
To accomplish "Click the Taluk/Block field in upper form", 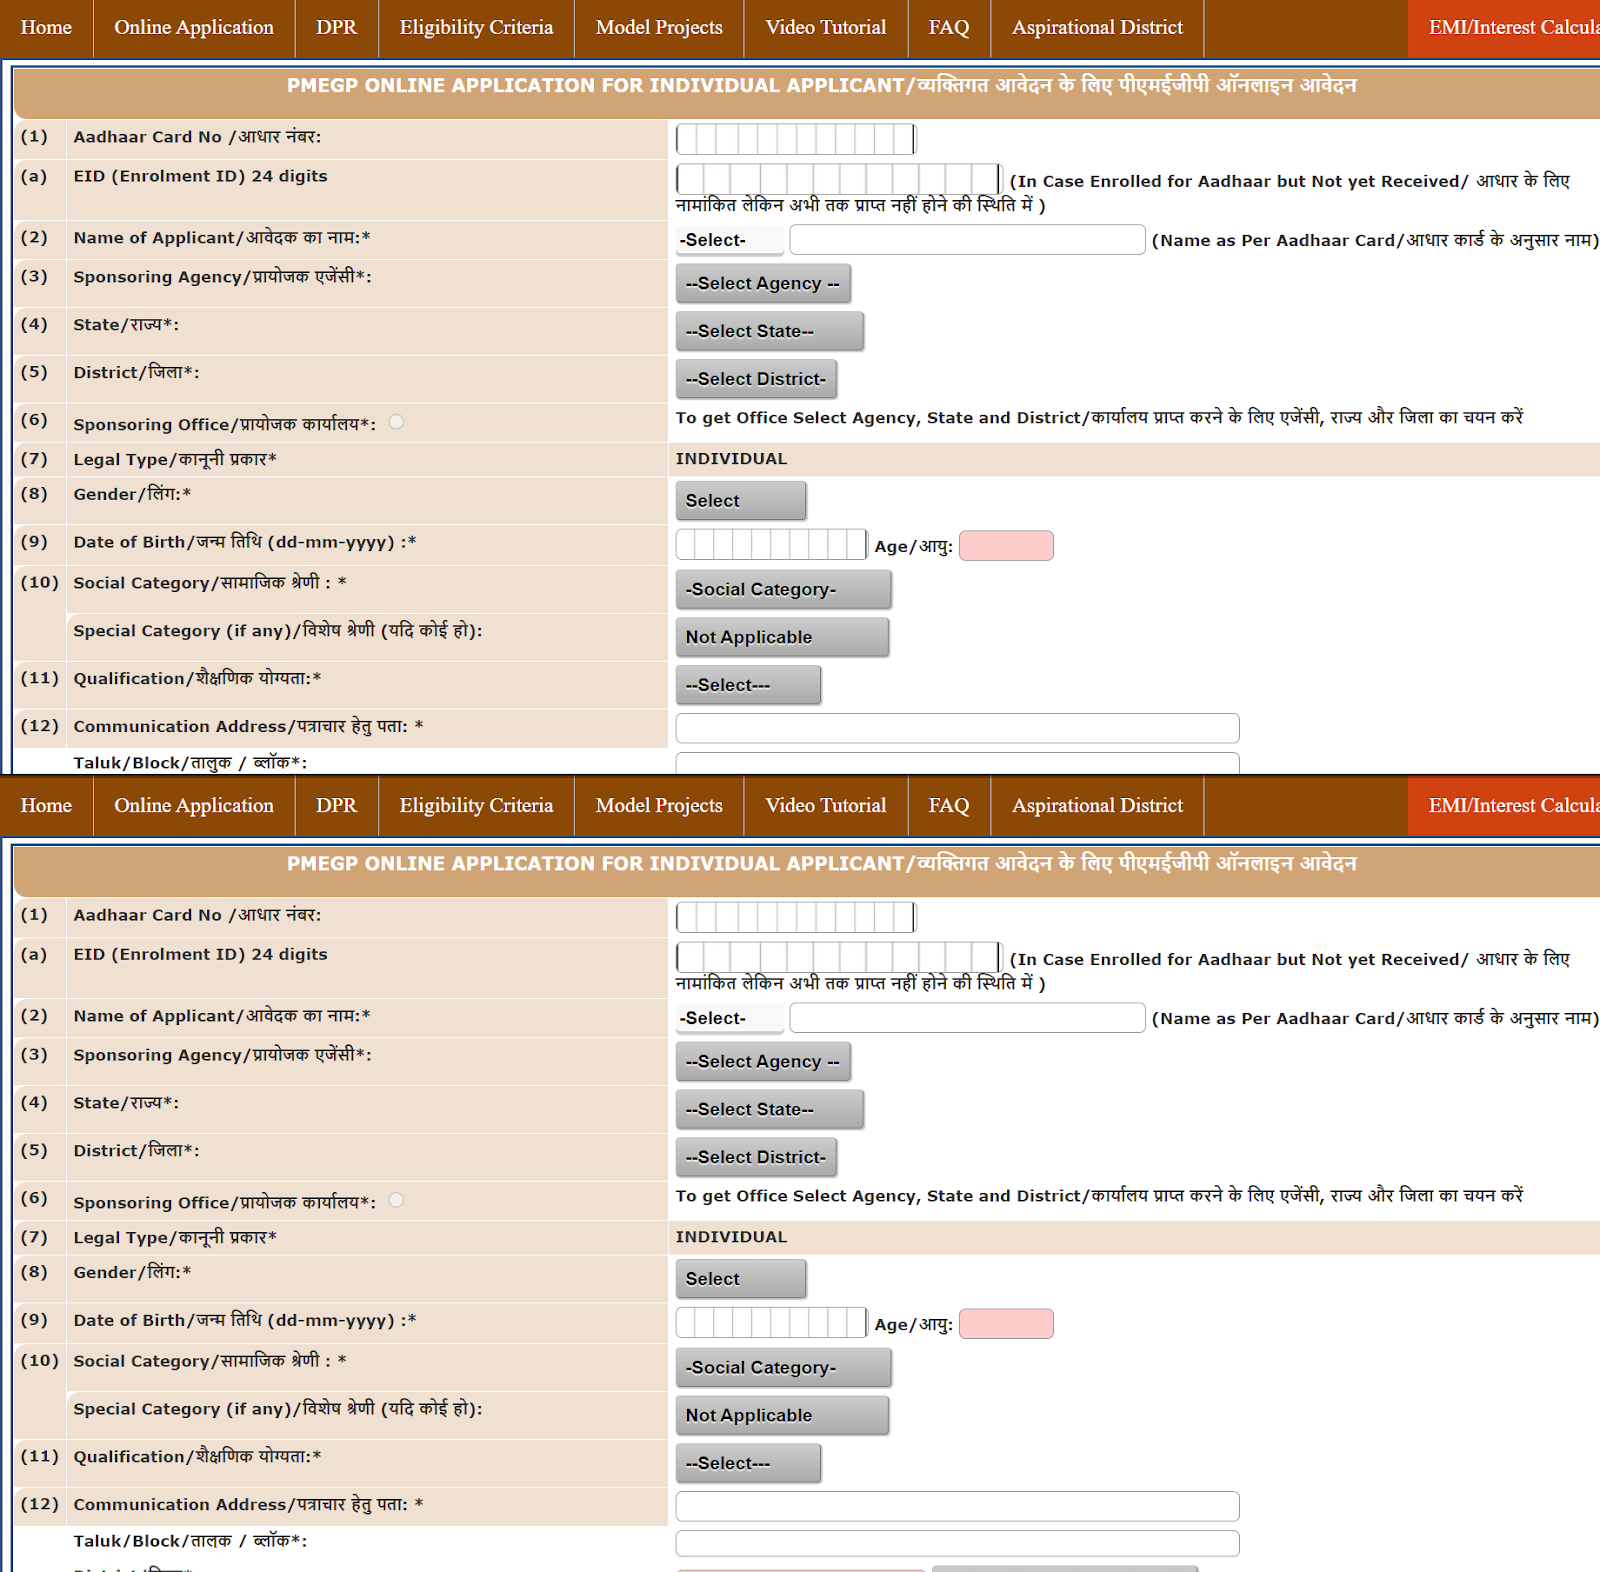I will point(957,763).
